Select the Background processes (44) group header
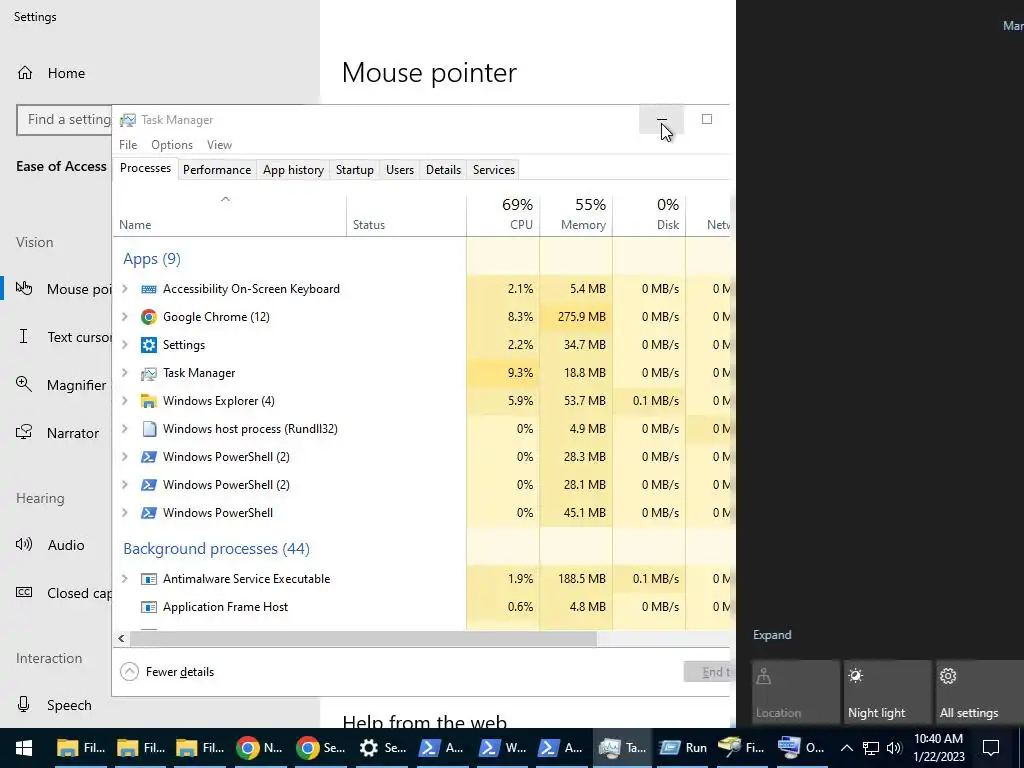 click(216, 549)
